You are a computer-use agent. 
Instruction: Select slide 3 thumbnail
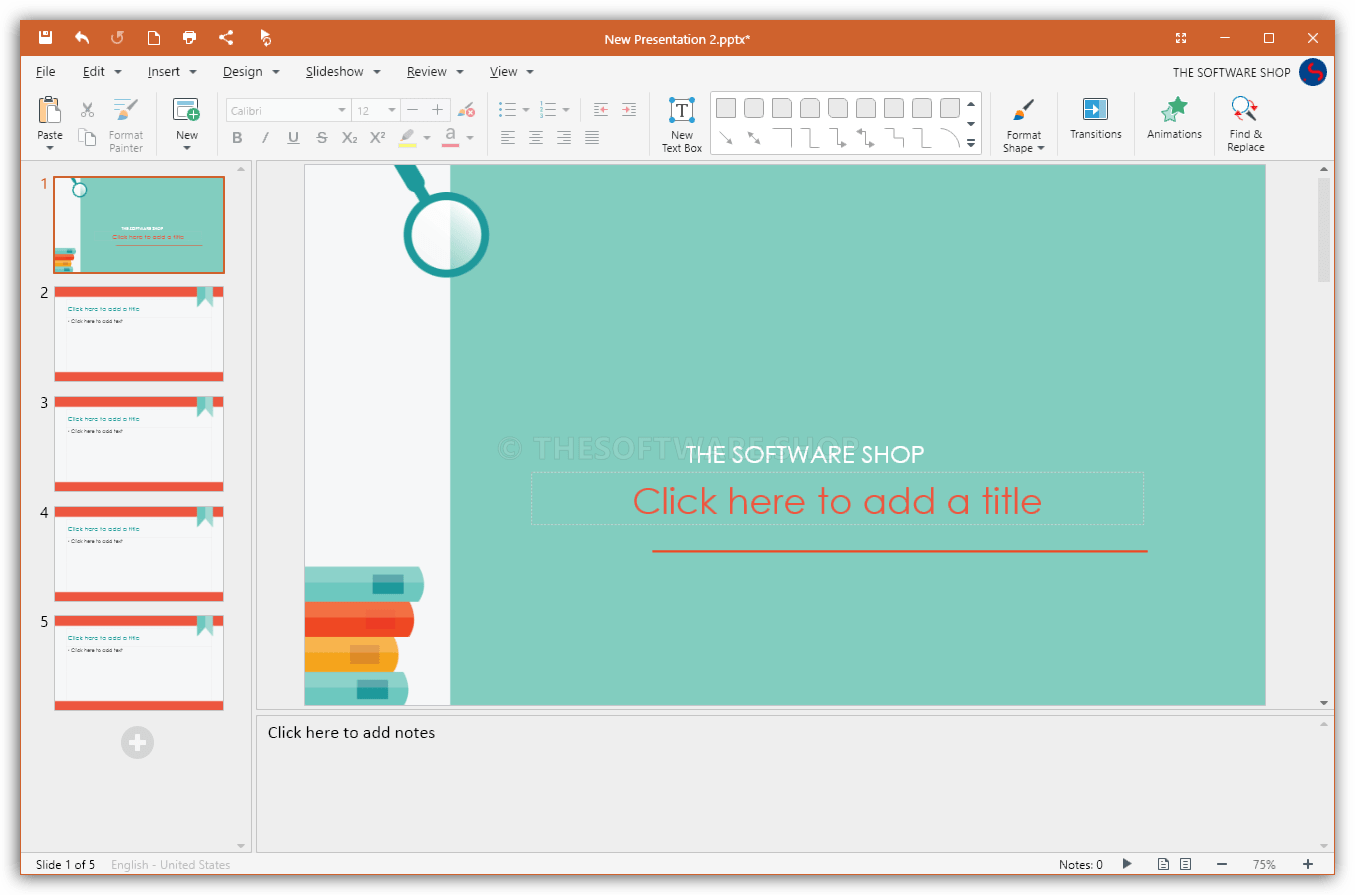pos(138,443)
